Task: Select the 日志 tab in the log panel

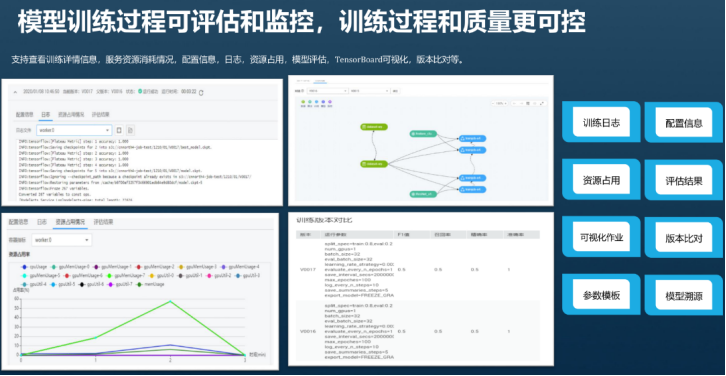Action: click(x=45, y=114)
